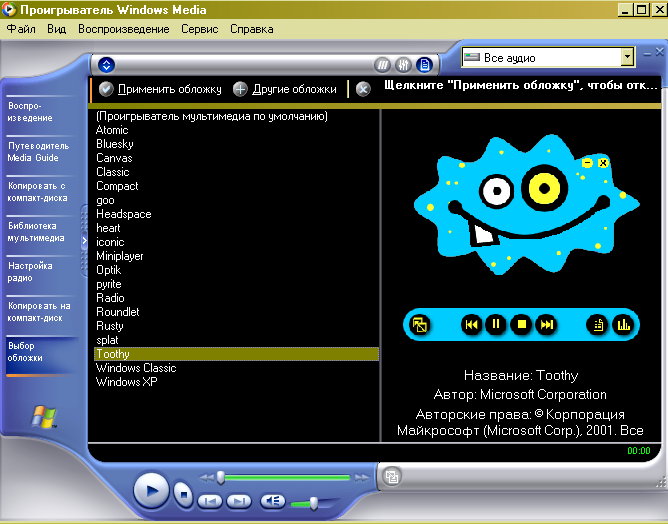The image size is (668, 524).
Task: Click the Next track button in bottom controls
Action: pyautogui.click(x=239, y=501)
